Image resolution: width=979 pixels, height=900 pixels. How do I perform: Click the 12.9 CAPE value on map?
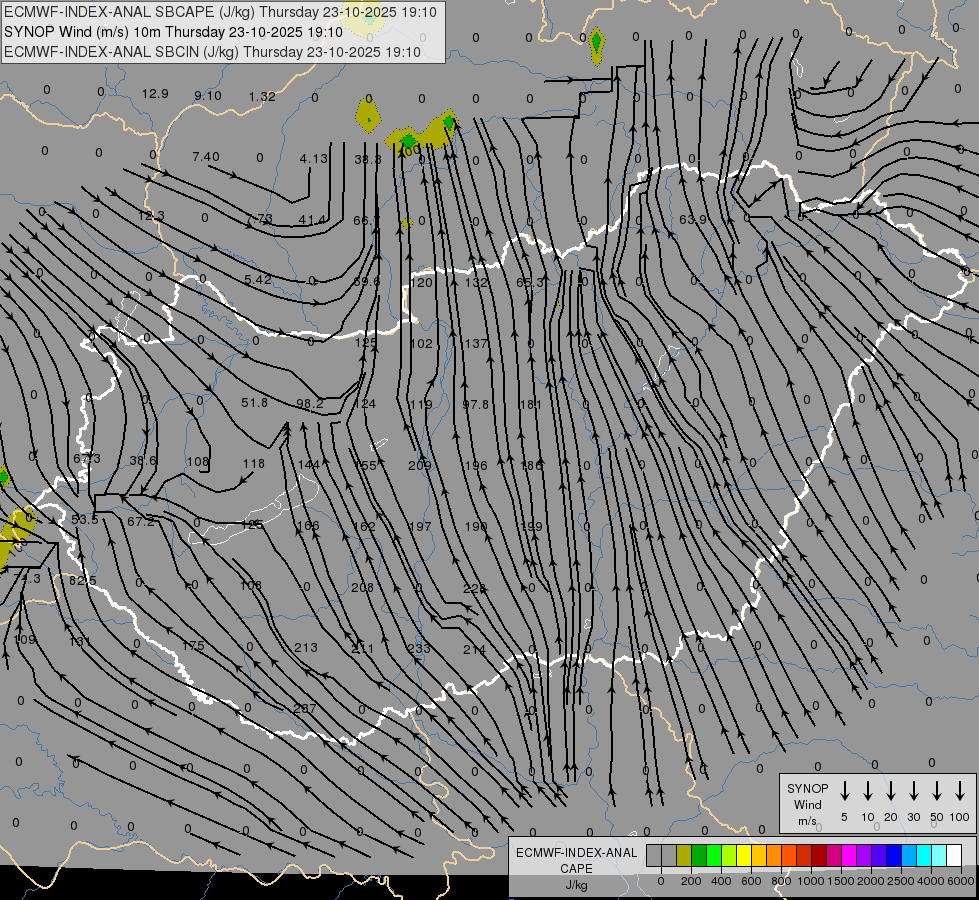[x=155, y=94]
